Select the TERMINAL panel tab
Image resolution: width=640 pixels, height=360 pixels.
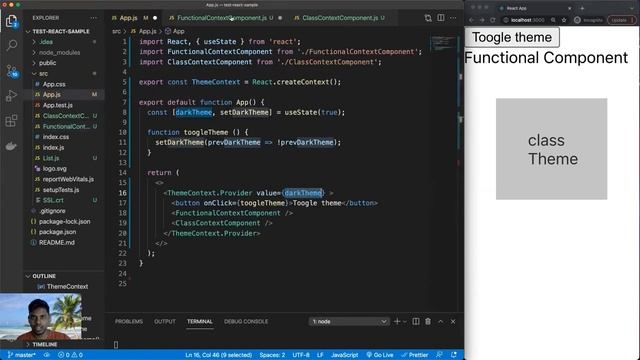pos(200,322)
